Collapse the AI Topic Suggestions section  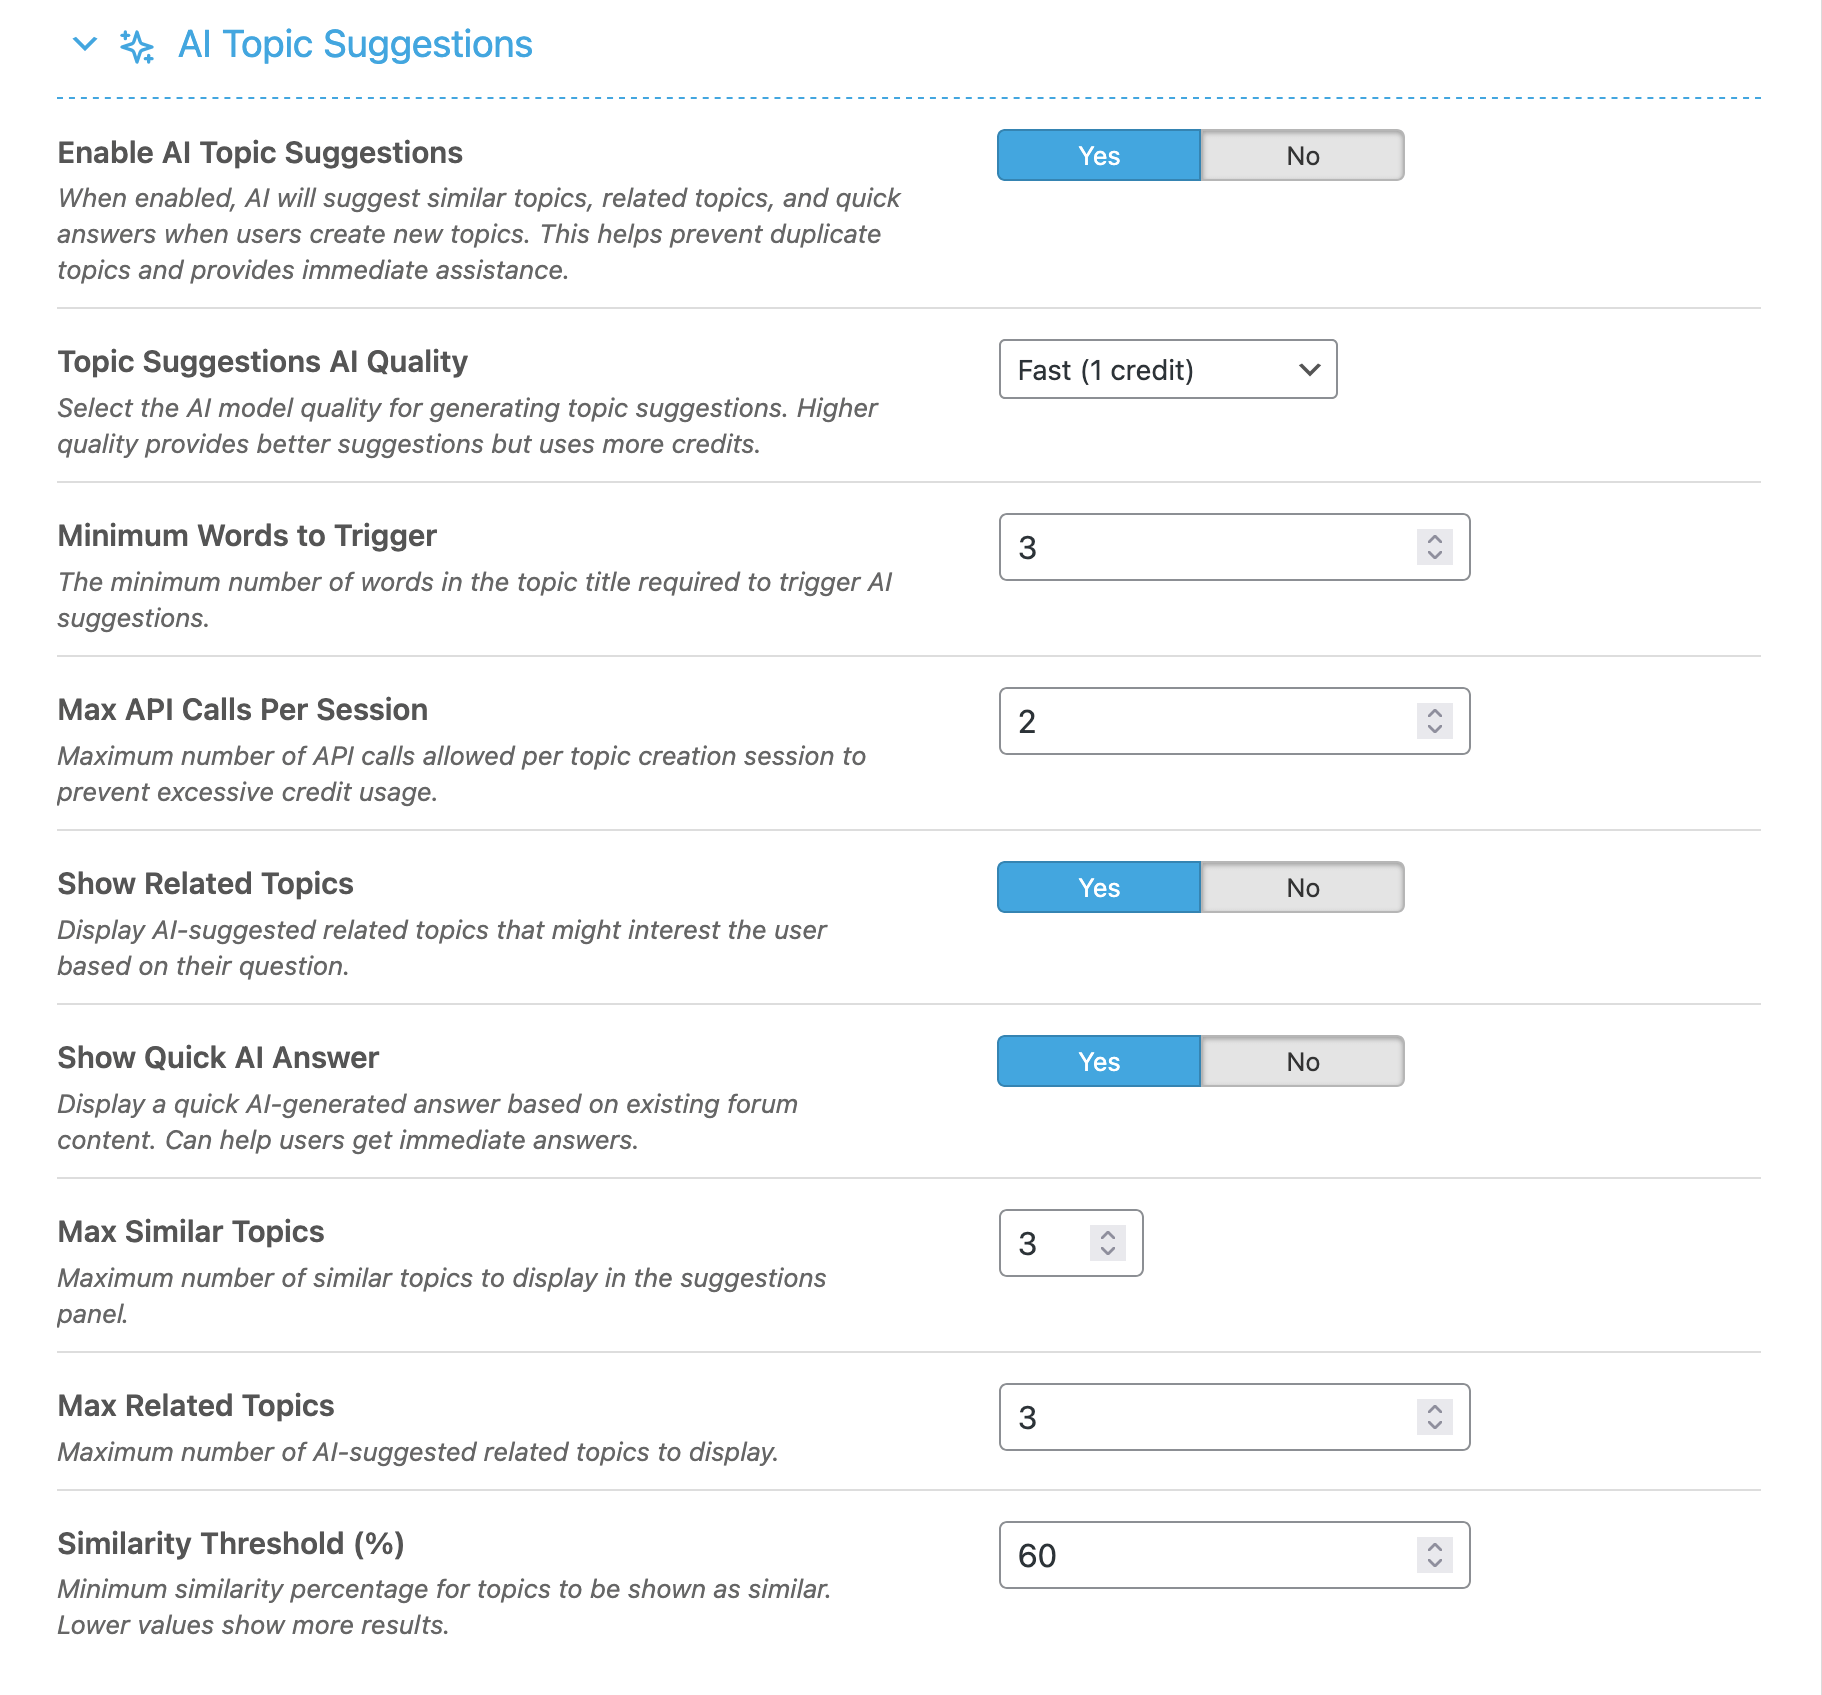(84, 45)
